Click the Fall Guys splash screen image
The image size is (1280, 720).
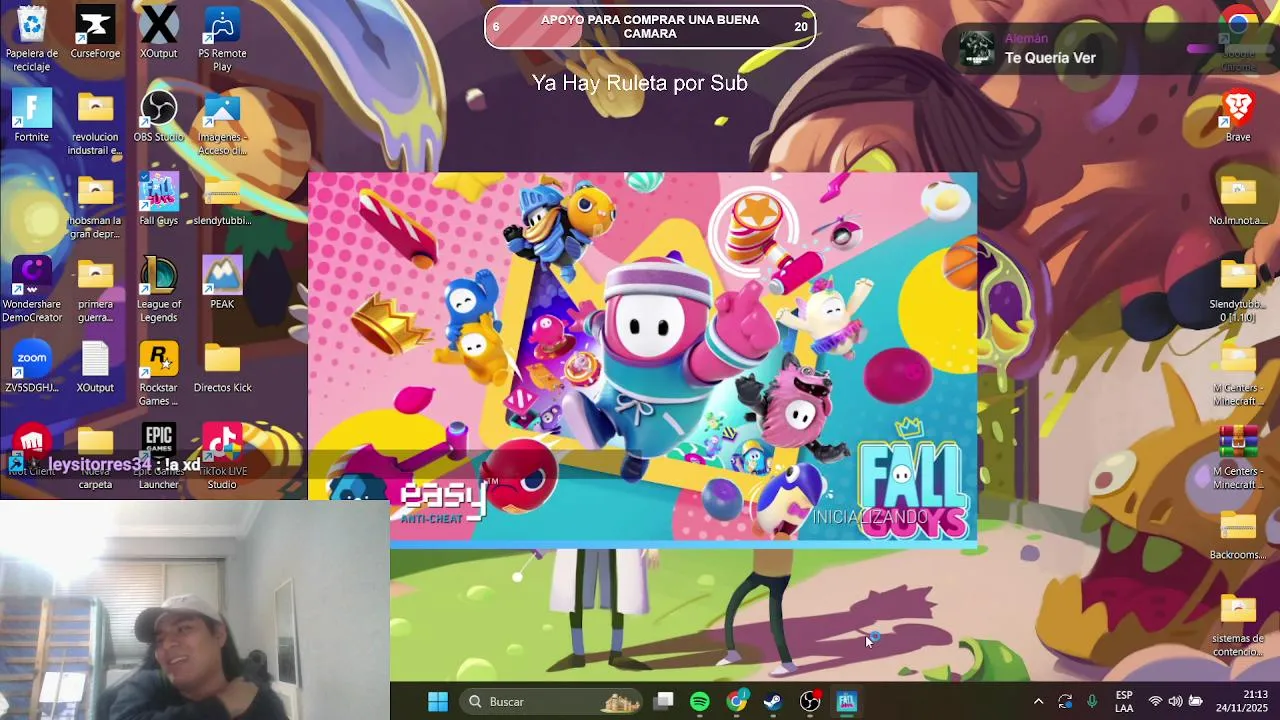tap(642, 360)
